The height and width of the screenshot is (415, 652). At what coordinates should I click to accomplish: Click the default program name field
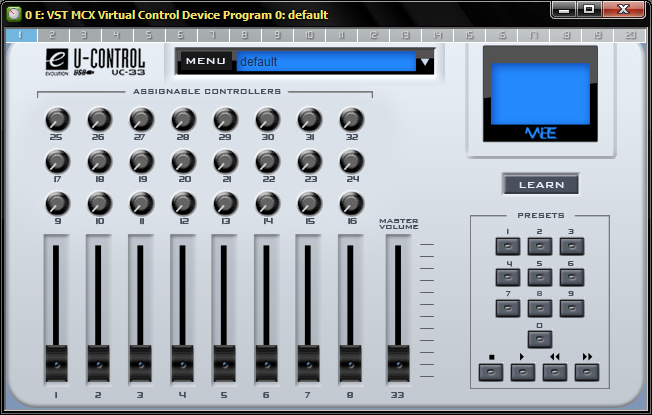pyautogui.click(x=326, y=62)
